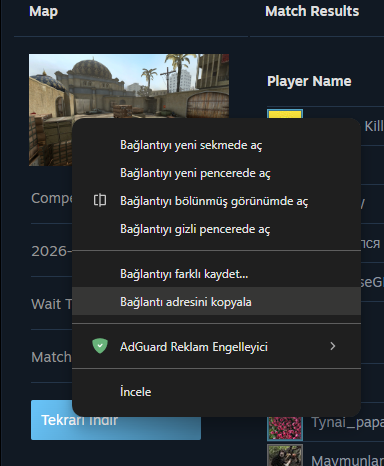Click the 2026- date text
384x466 pixels.
point(51,251)
